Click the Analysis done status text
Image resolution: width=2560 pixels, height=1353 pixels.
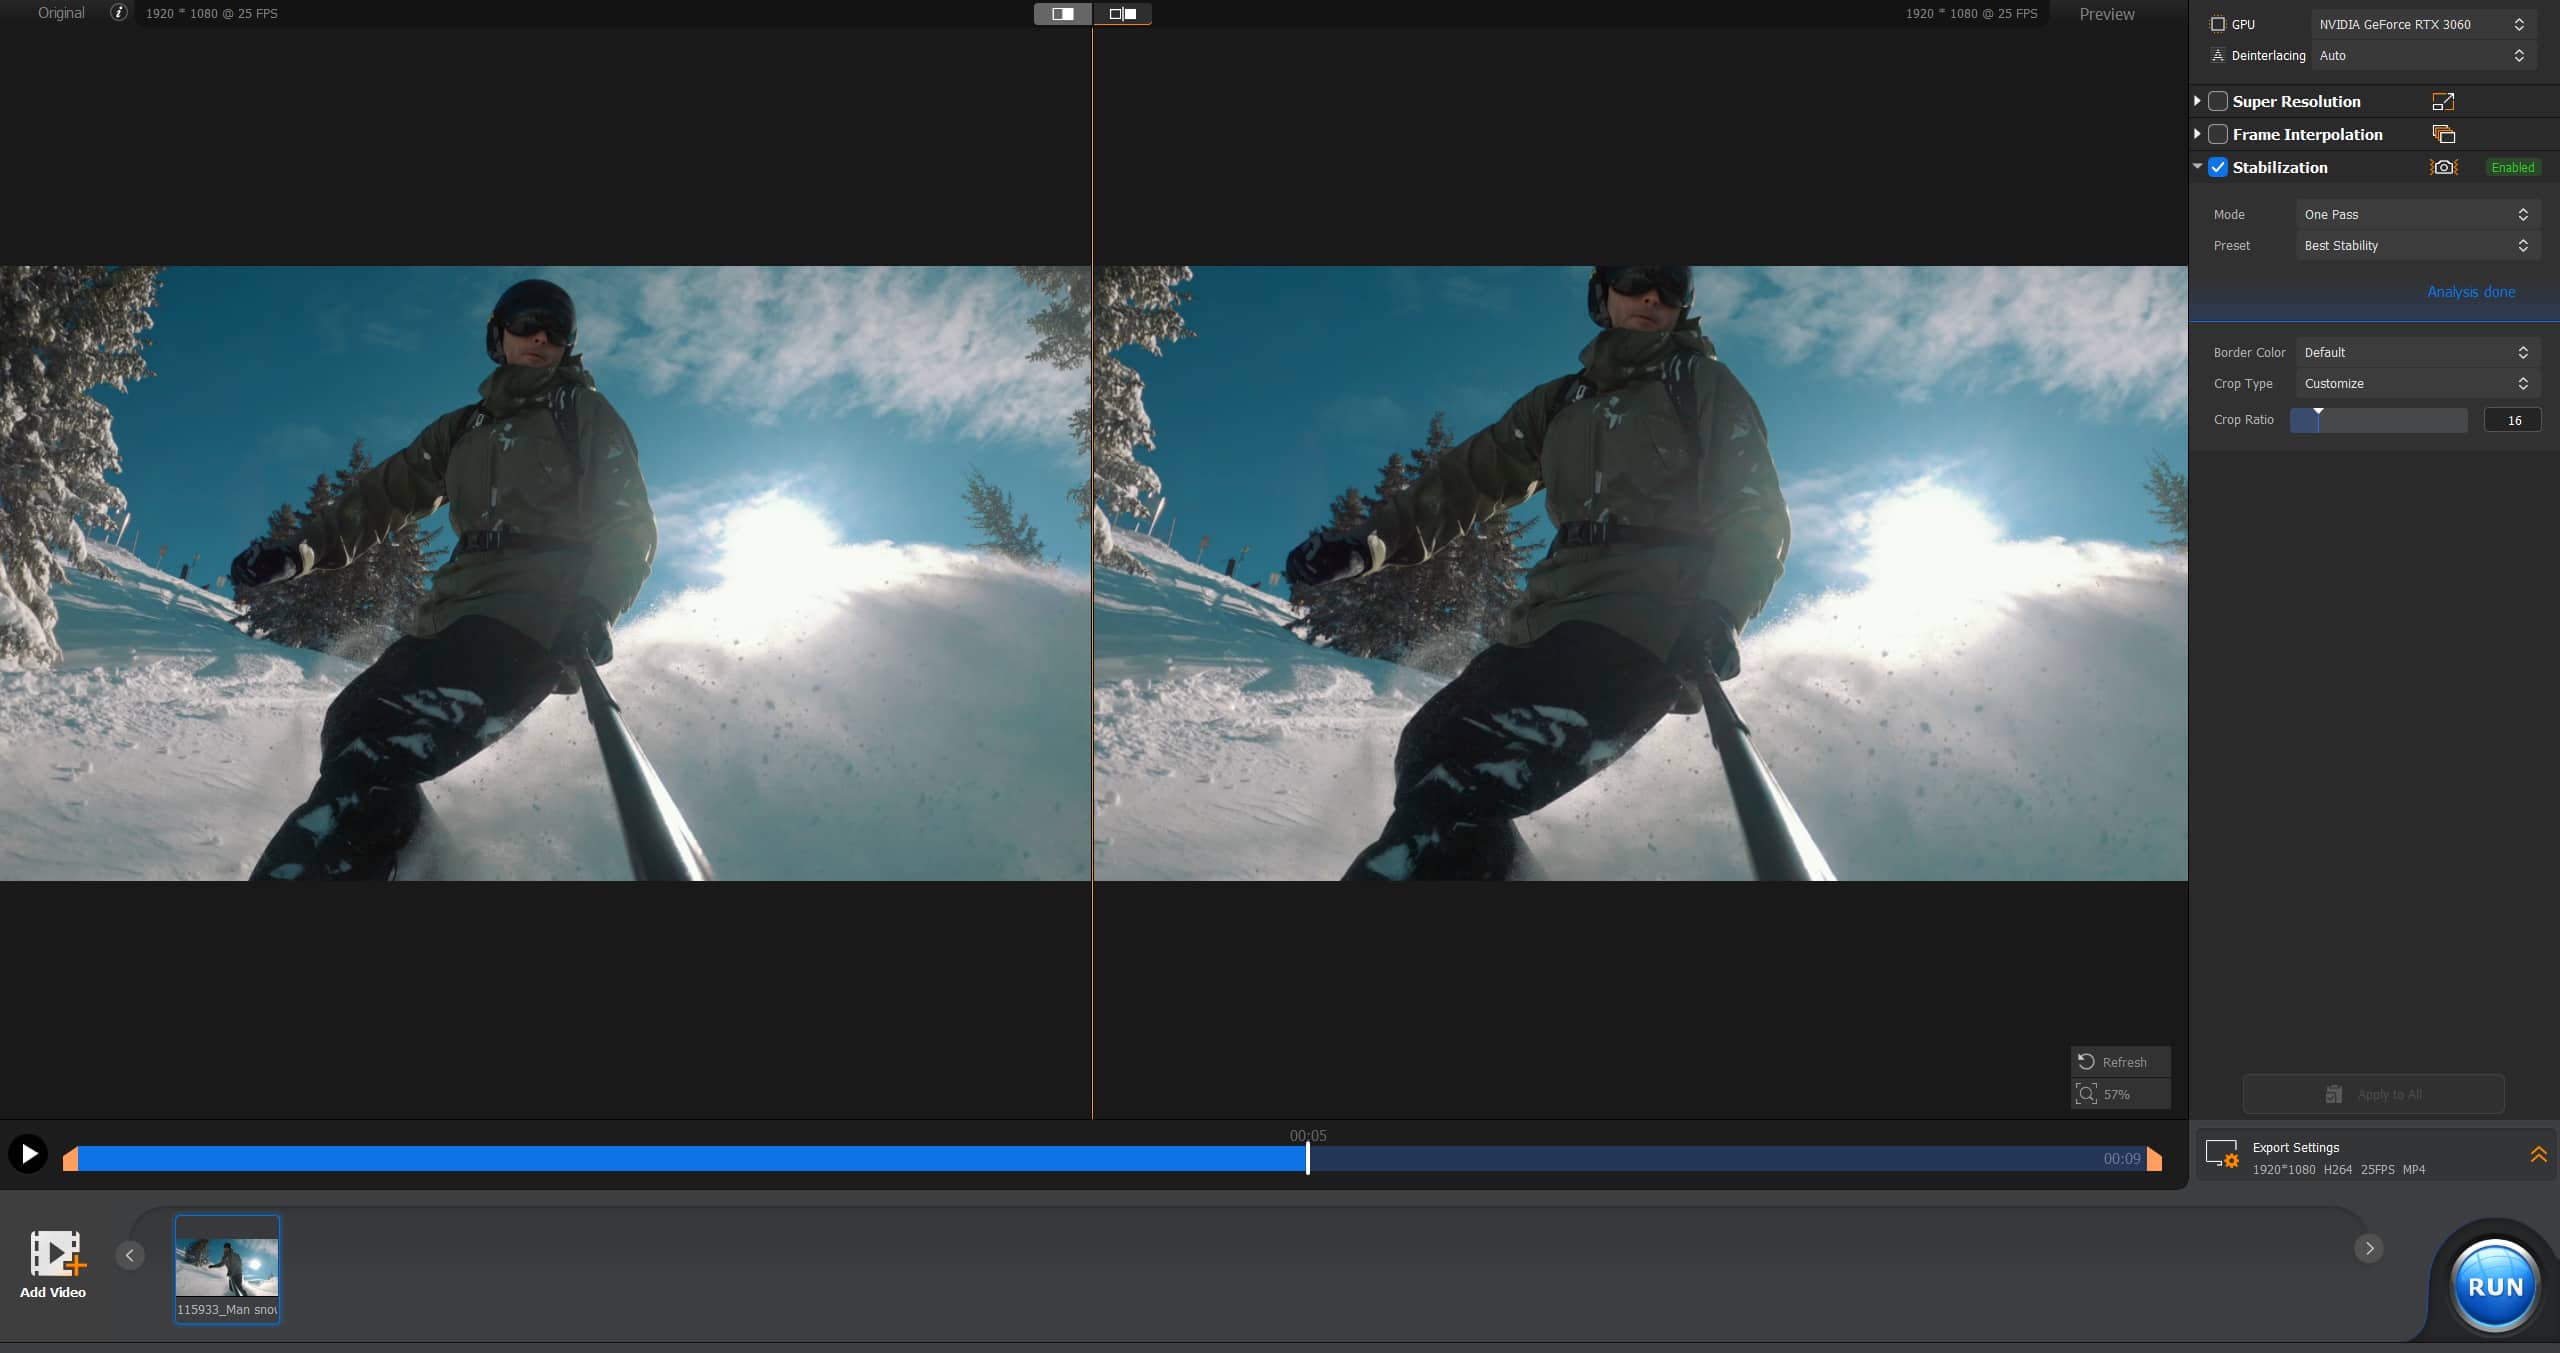pos(2471,292)
